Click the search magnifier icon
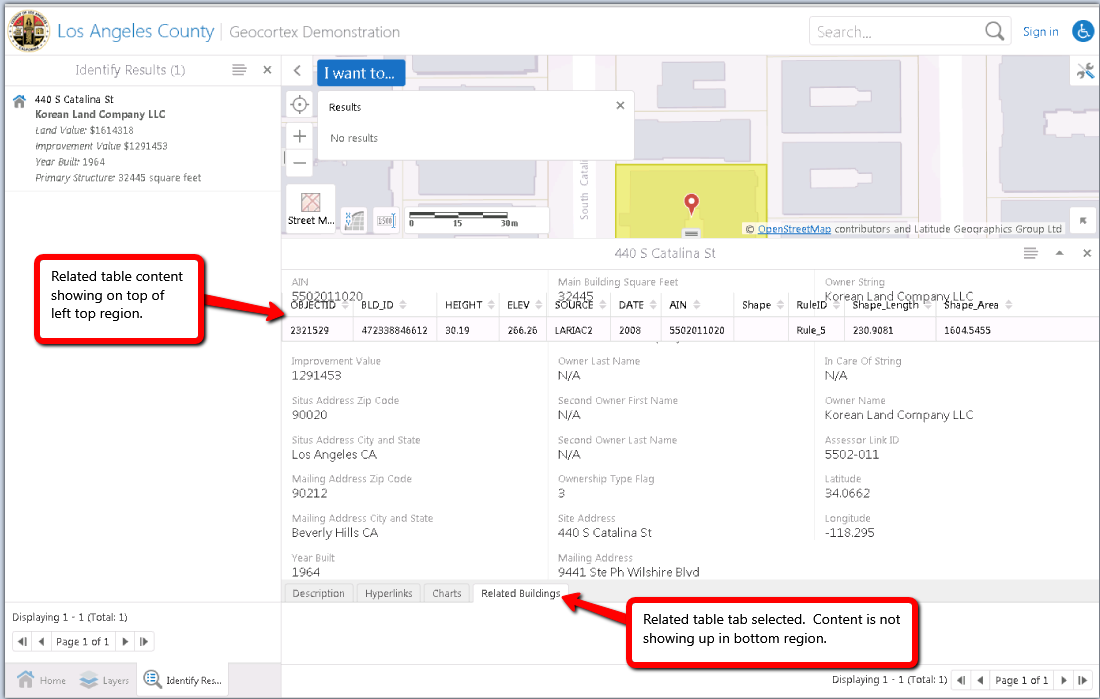 pos(994,32)
